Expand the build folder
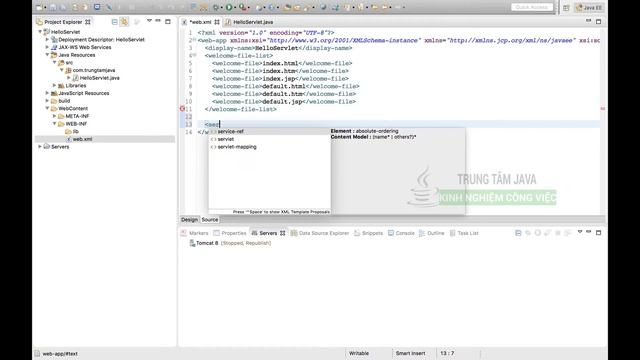640x360 pixels. point(47,100)
